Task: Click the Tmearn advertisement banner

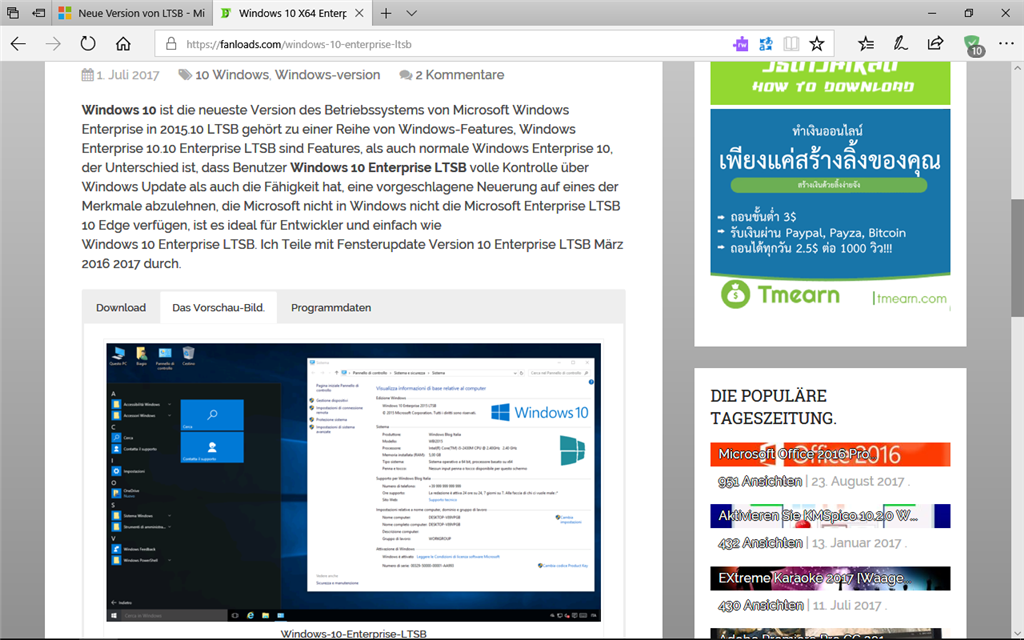Action: 830,210
